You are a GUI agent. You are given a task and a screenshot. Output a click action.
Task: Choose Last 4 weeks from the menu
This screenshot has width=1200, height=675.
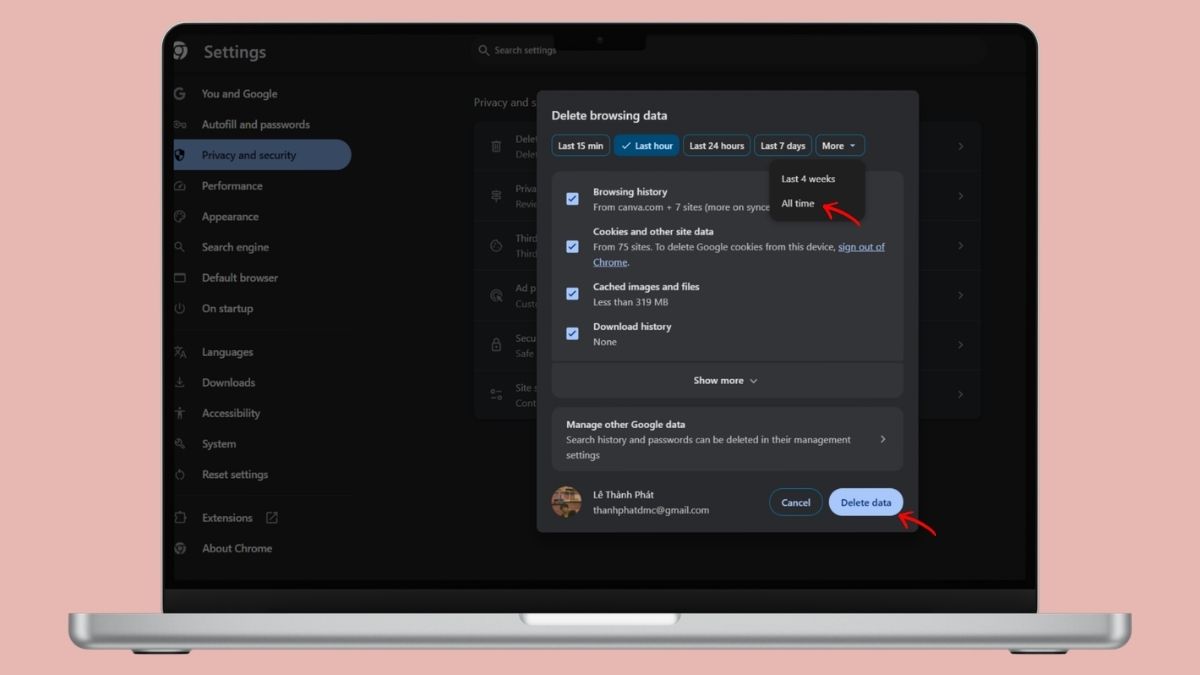point(808,179)
